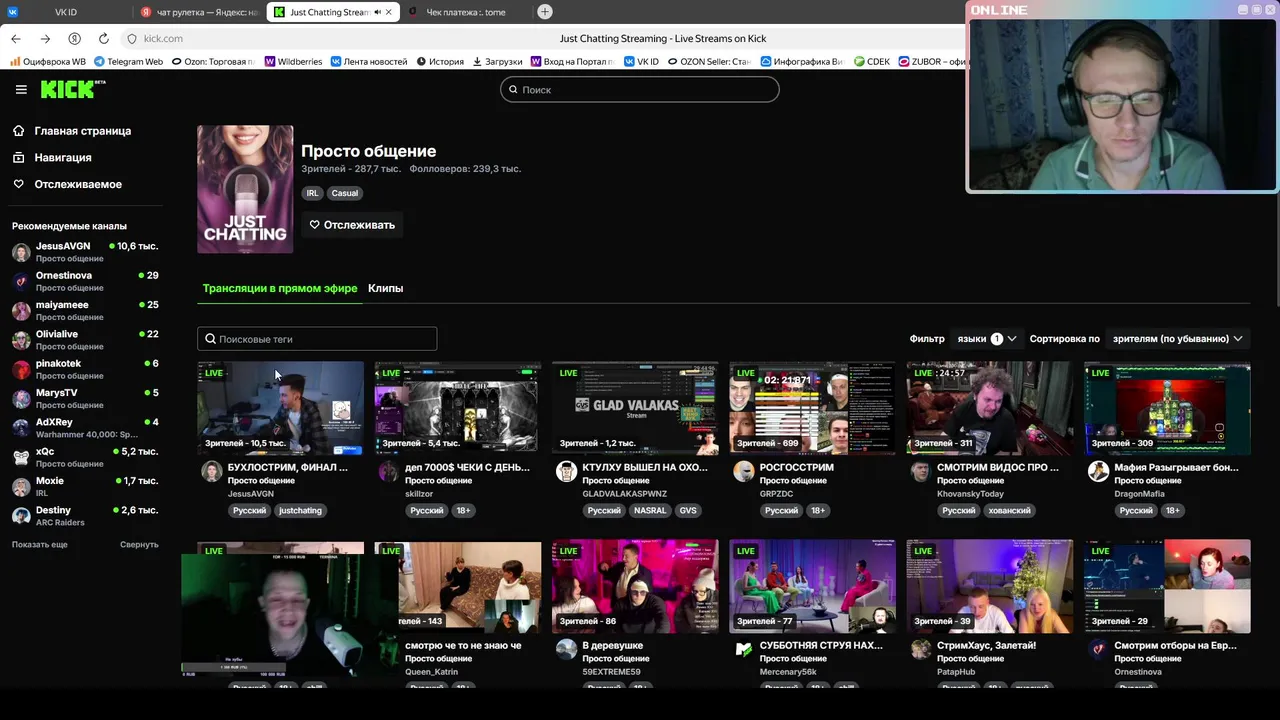Open maiyameee avatar in recommended channels
Viewport: 1280px width, 720px height.
[21, 311]
